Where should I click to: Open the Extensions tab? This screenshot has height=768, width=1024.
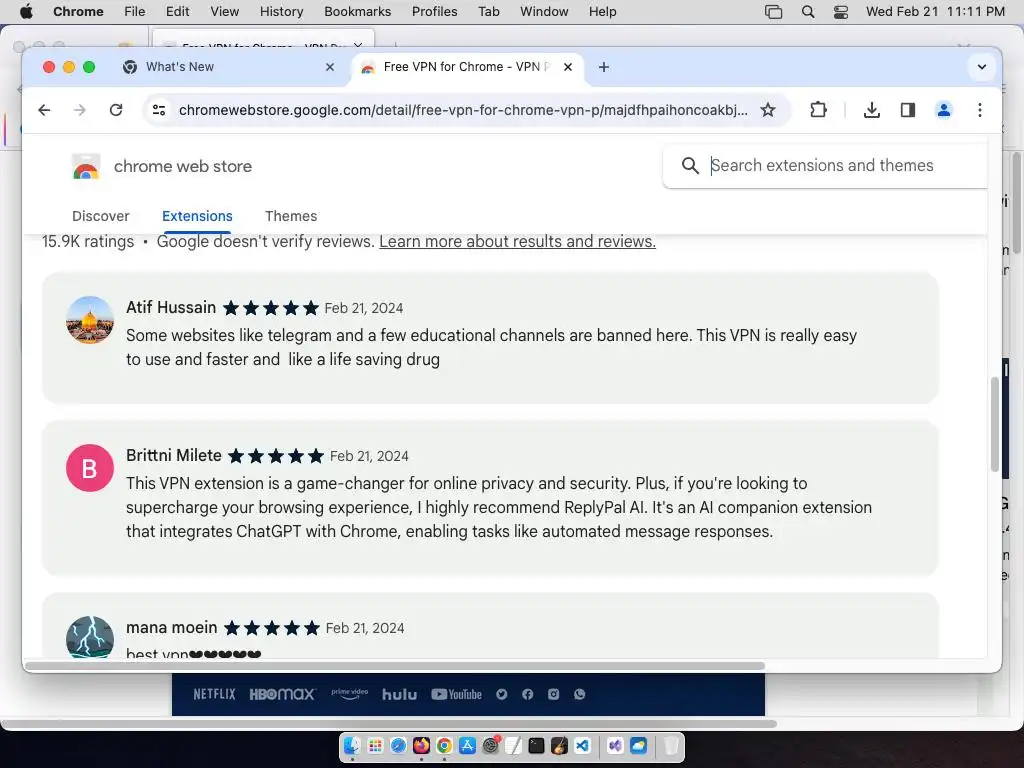[x=197, y=216]
